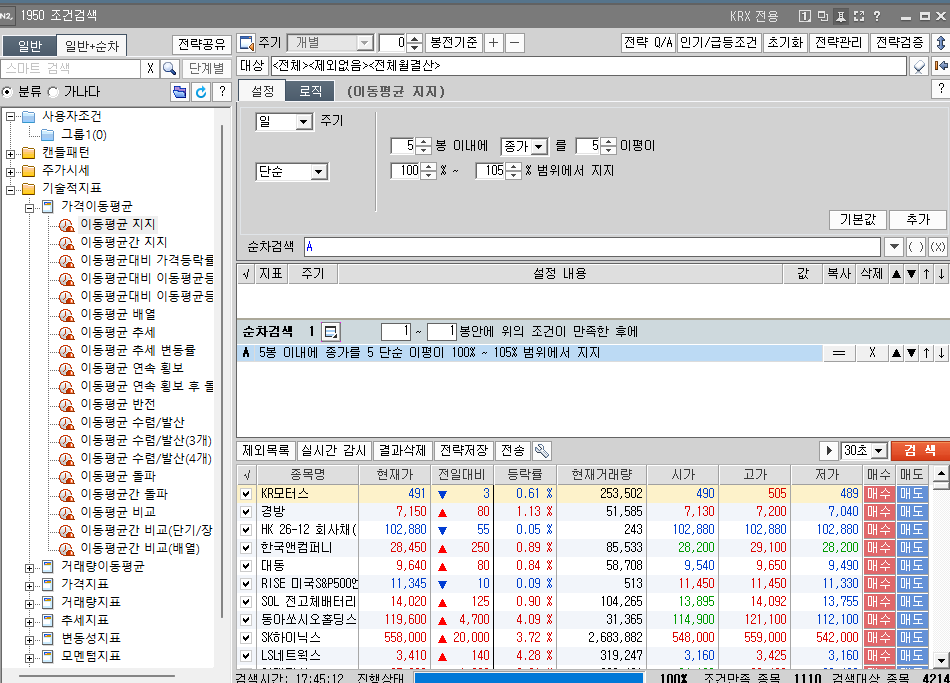Click the results table vertical scrollbar
Viewport: 950px width, 683px height.
point(941,570)
